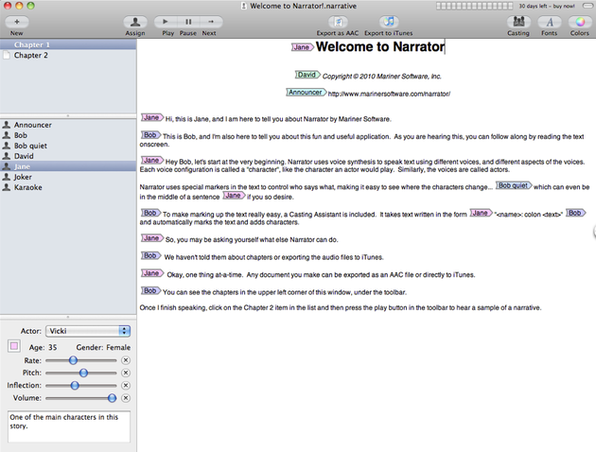Open the Casting assistant

click(x=519, y=22)
